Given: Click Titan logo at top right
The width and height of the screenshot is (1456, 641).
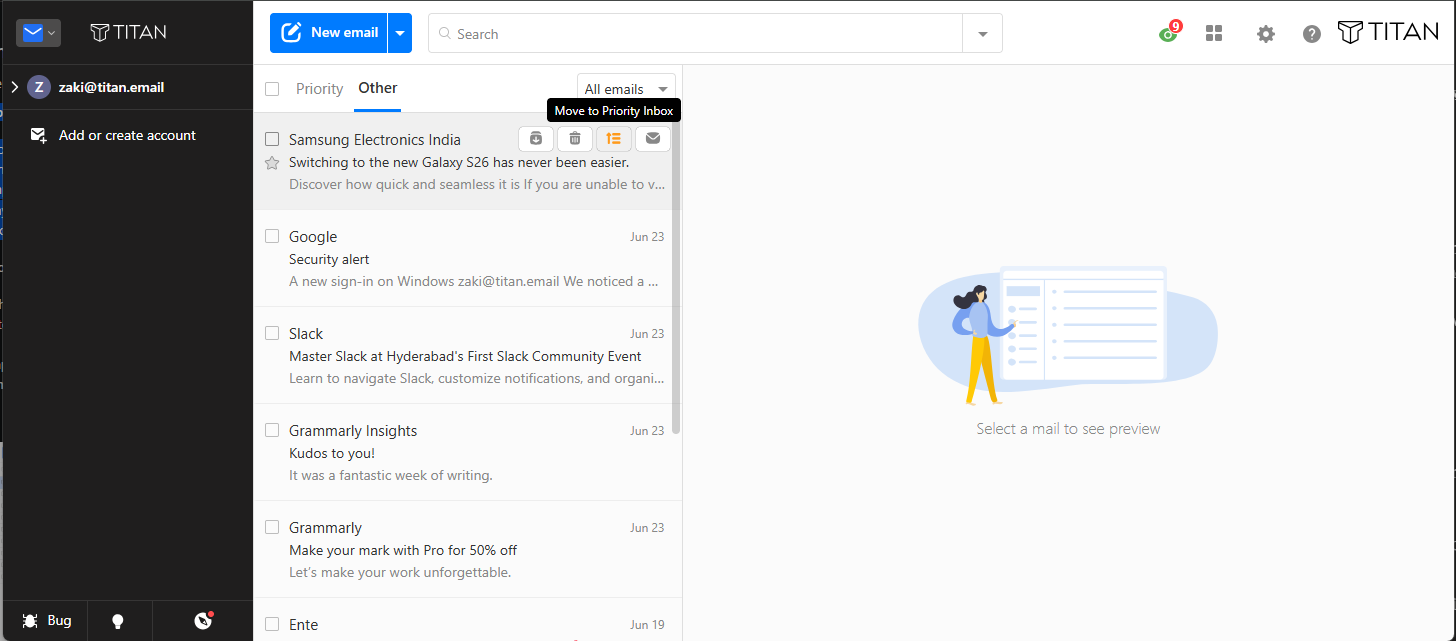Looking at the screenshot, I should click(x=1388, y=32).
